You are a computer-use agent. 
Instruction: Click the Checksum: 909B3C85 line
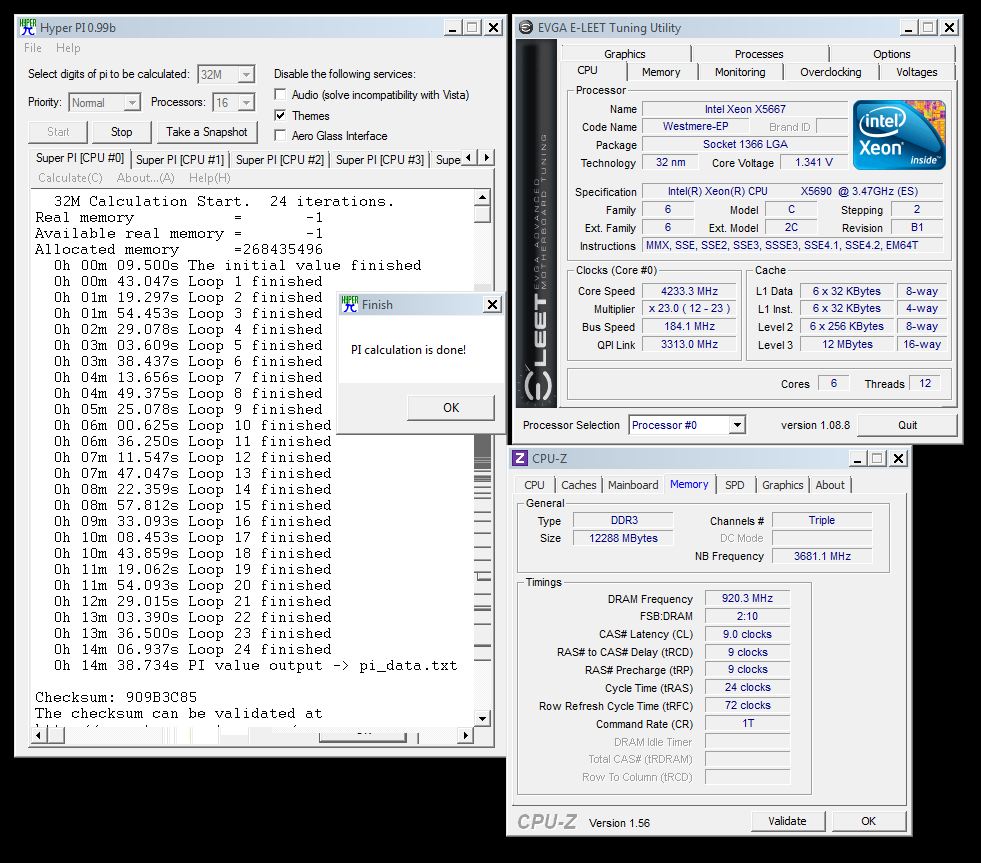116,697
